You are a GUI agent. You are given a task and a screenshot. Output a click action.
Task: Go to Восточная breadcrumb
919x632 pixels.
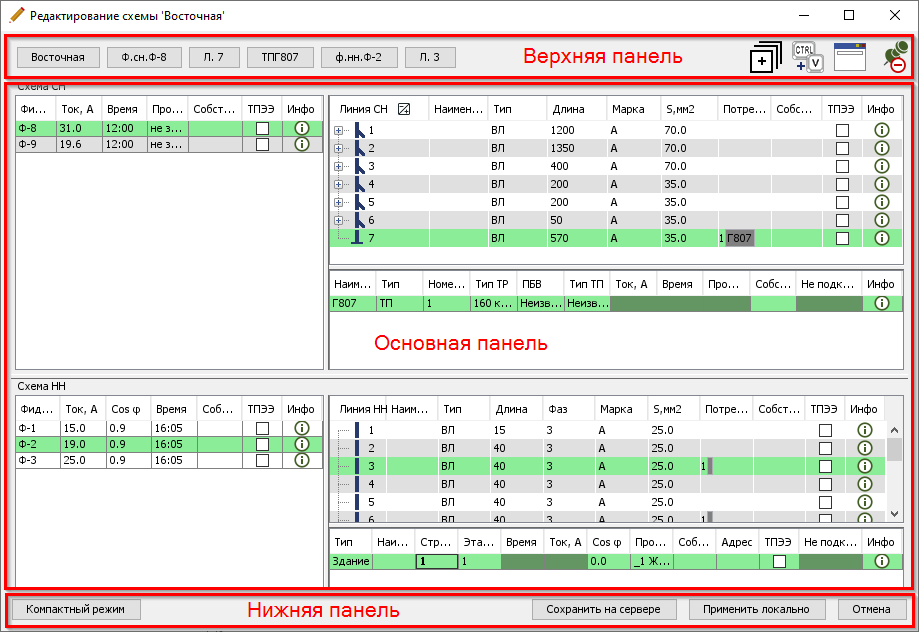pyautogui.click(x=58, y=57)
